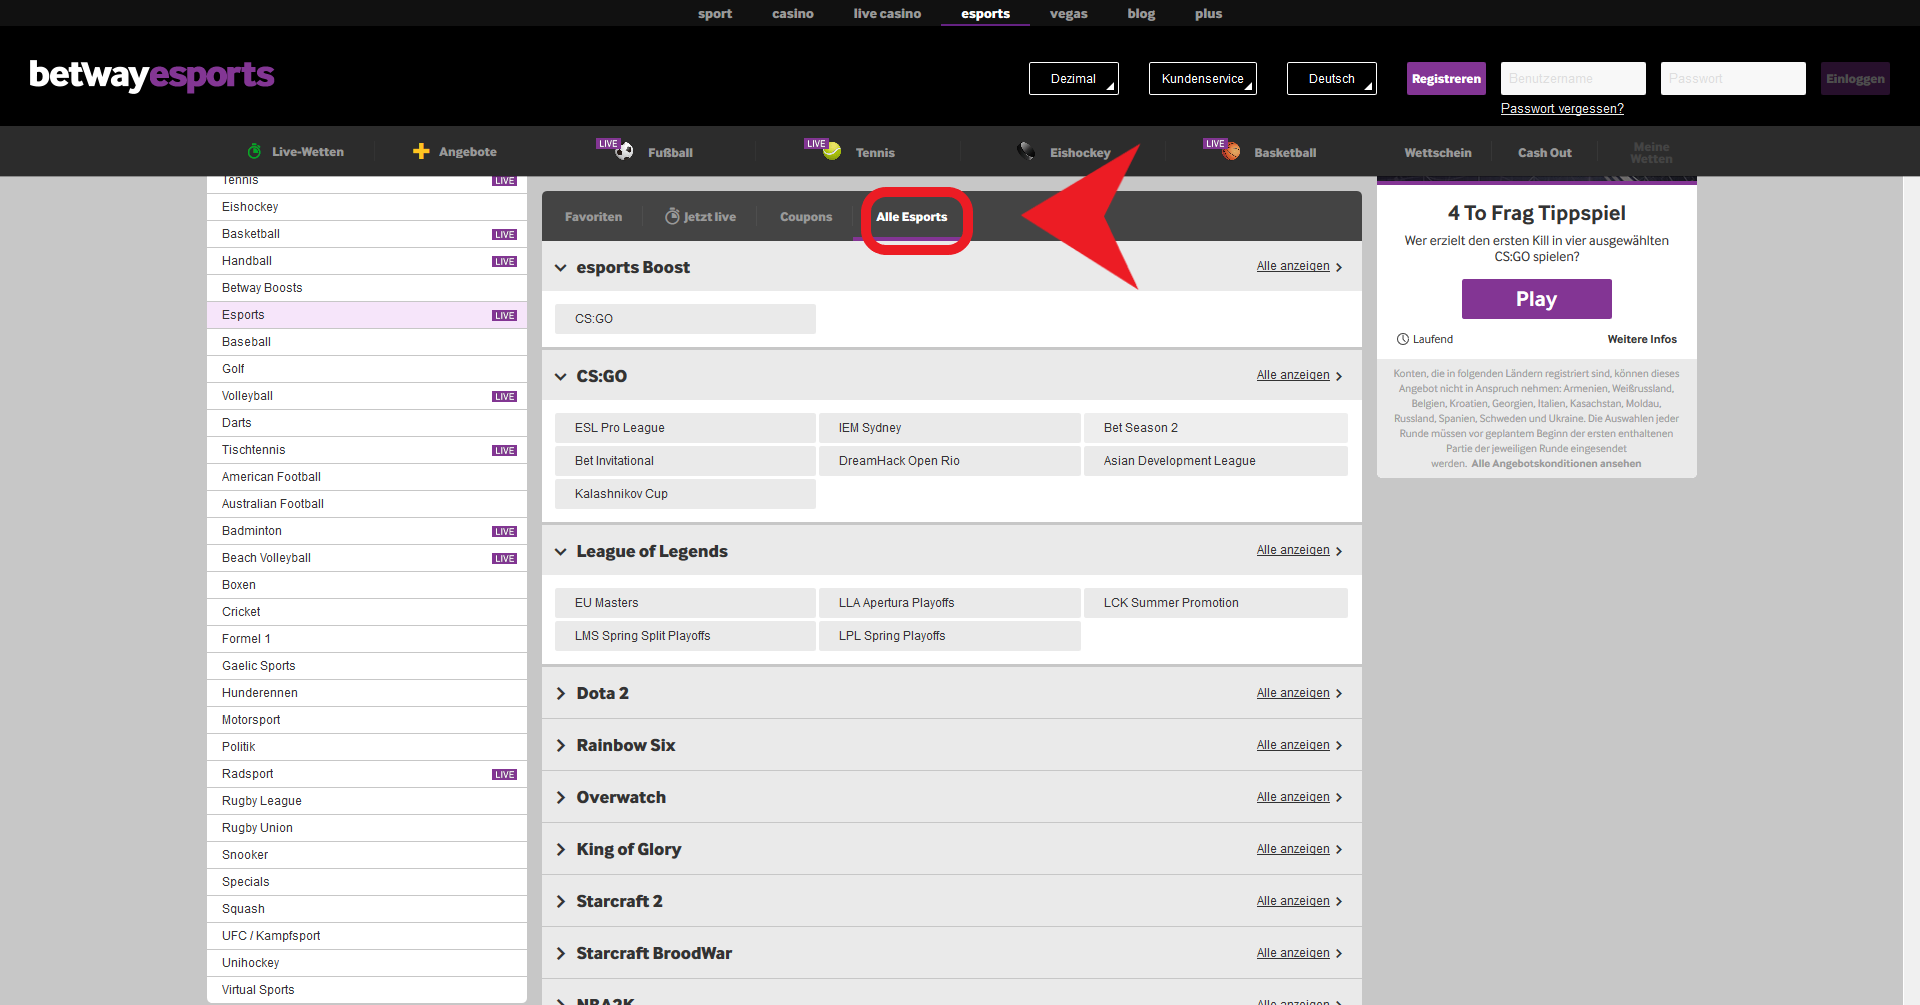This screenshot has width=1920, height=1005.
Task: Expand the Starcraft BroodWar section
Action: pos(561,953)
